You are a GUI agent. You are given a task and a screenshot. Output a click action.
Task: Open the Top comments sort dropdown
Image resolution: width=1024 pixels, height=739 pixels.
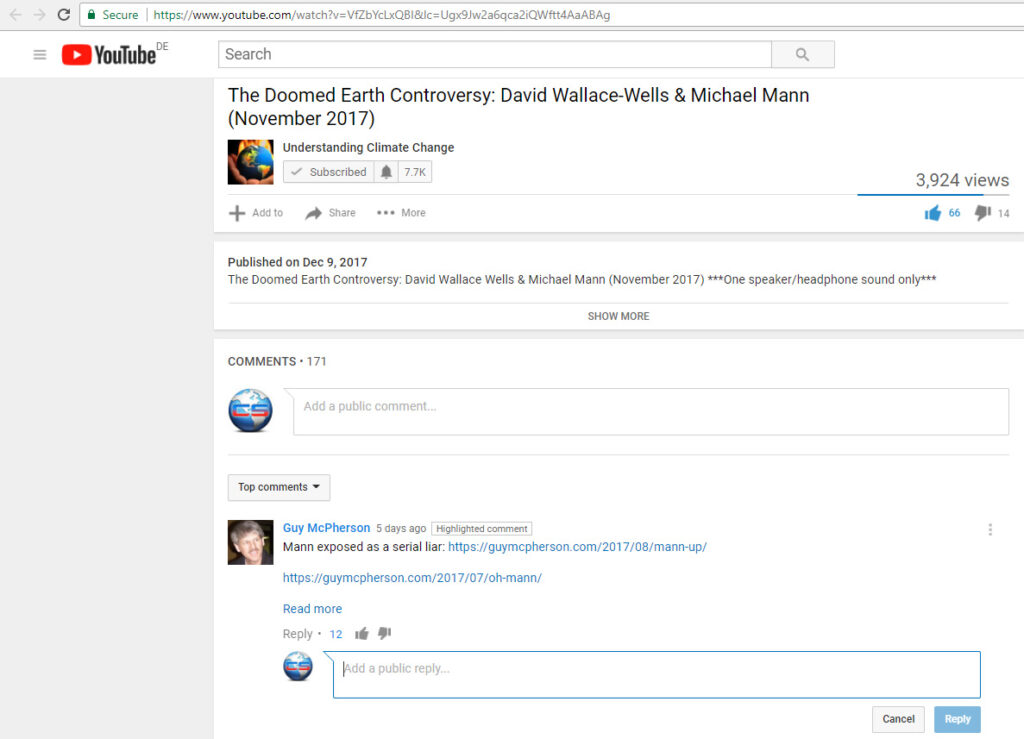tap(278, 487)
